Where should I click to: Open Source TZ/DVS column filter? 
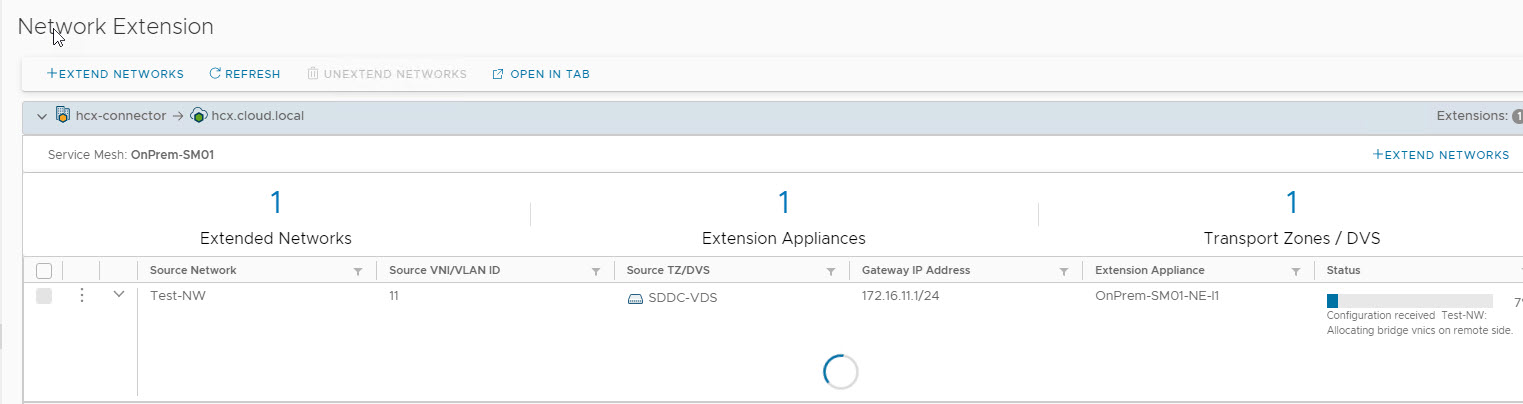[x=830, y=271]
